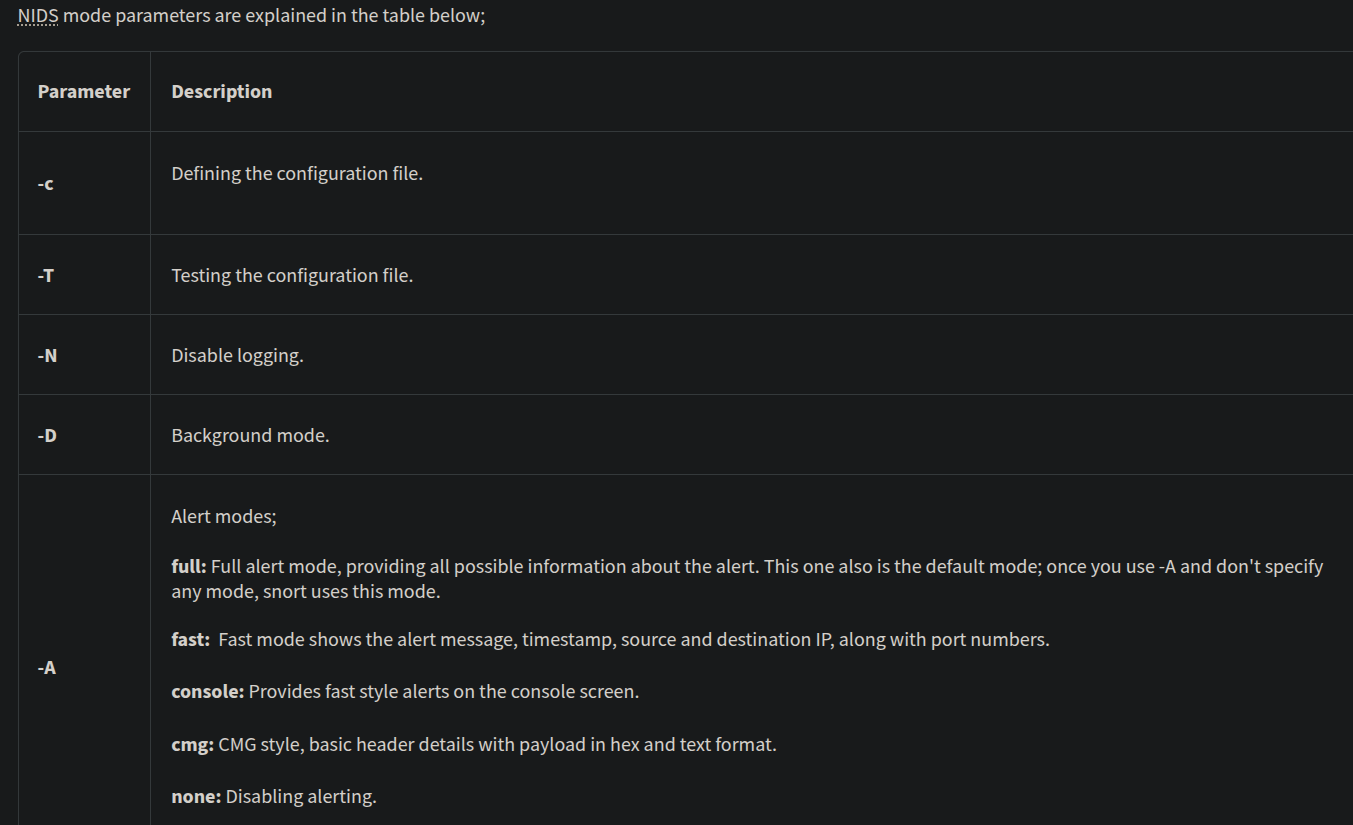Screen dimensions: 1353x825
Task: Click the bold 'full:' alert mode label
Action: (x=189, y=567)
